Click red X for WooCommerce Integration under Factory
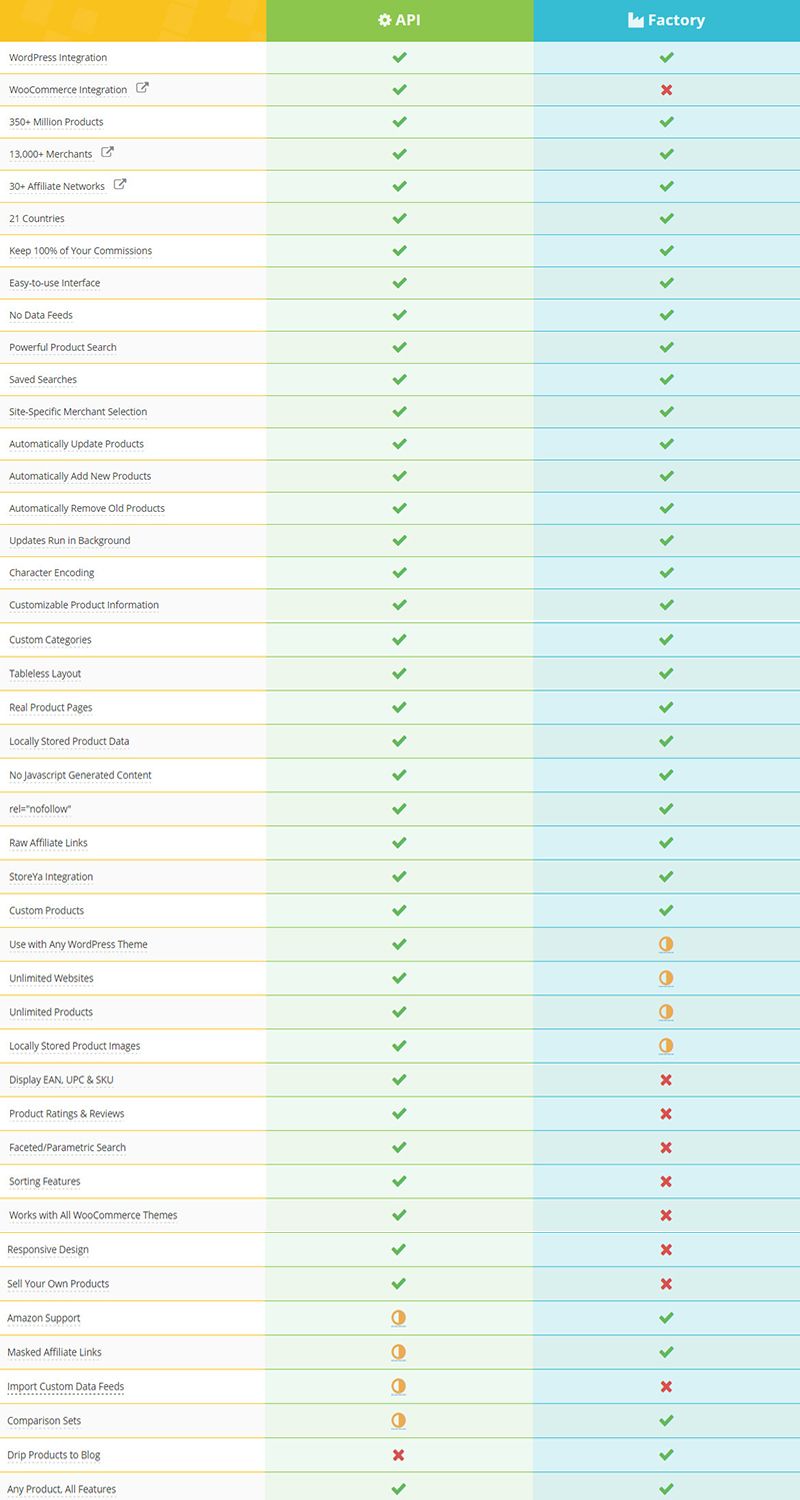This screenshot has width=800, height=1500. (666, 90)
